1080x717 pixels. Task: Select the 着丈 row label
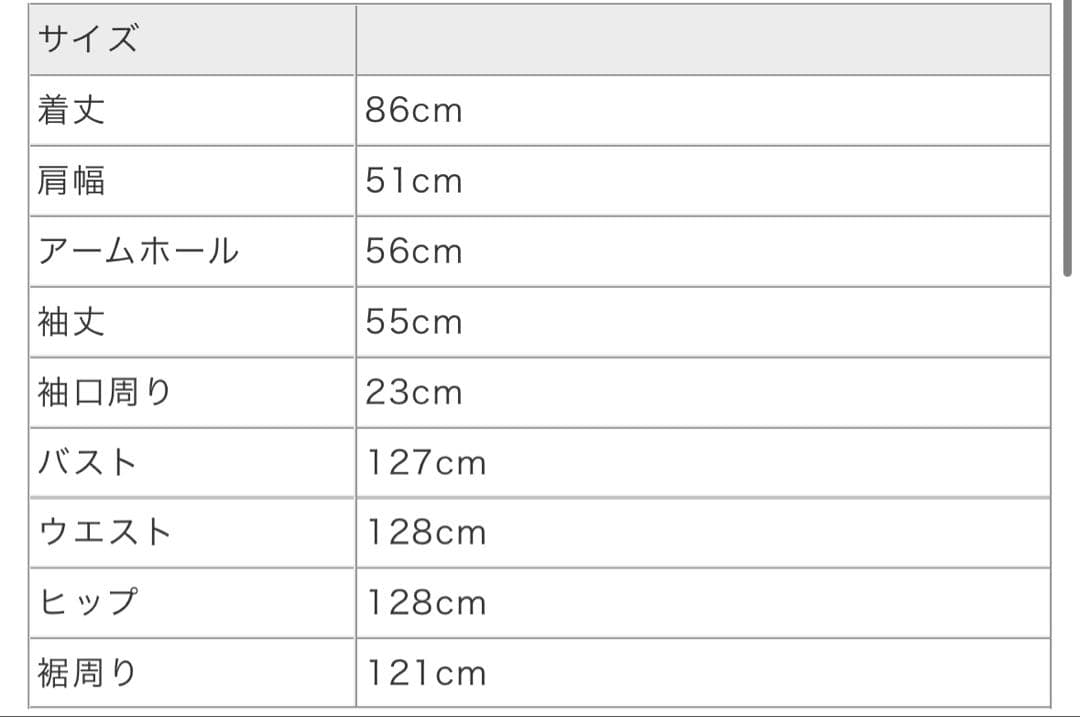[x=71, y=110]
